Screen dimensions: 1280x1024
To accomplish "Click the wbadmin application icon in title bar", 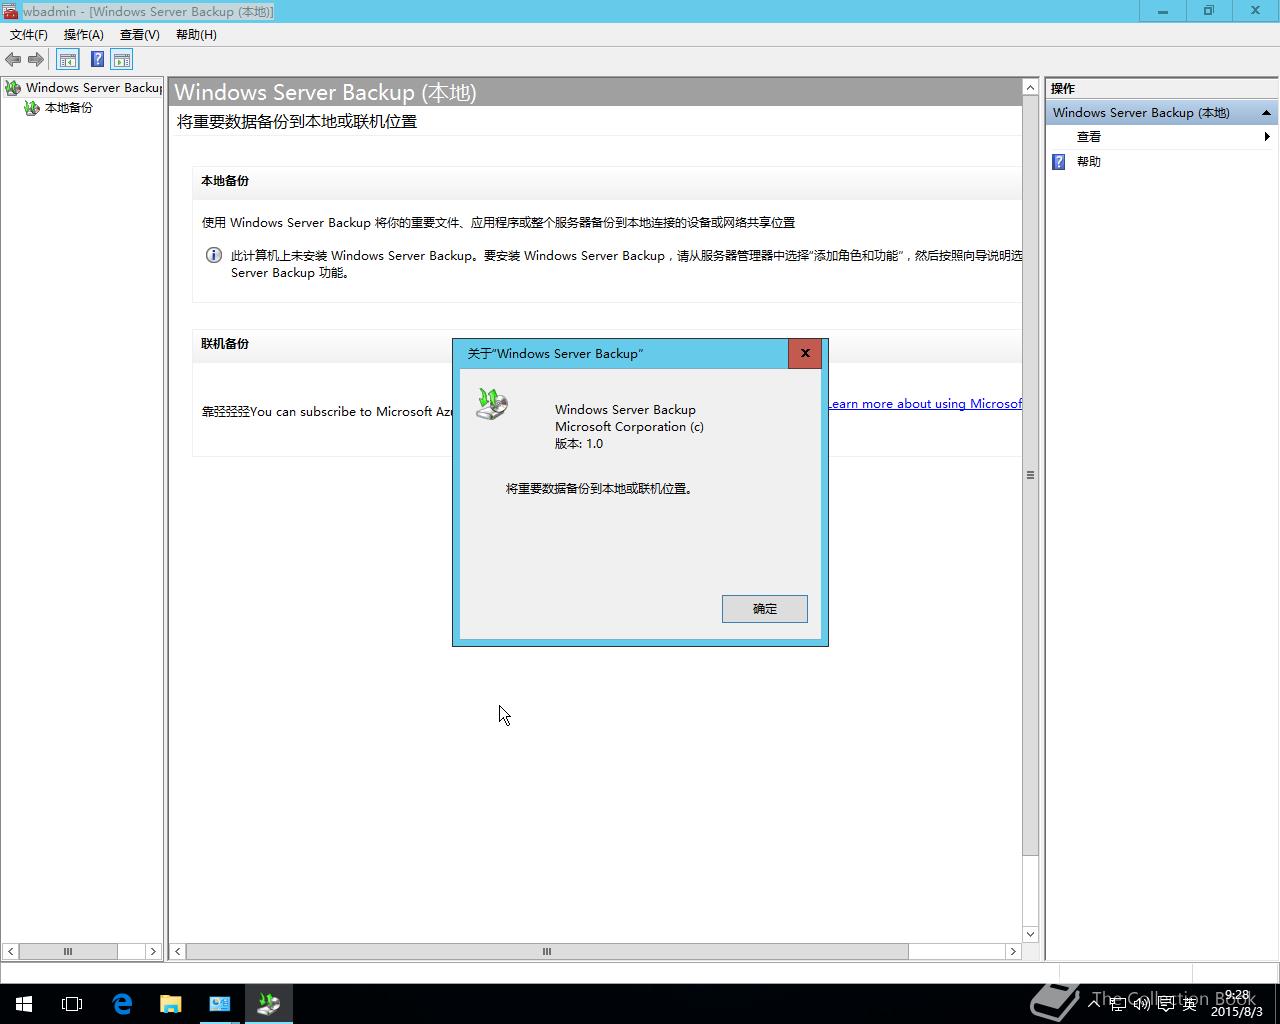I will tap(10, 11).
